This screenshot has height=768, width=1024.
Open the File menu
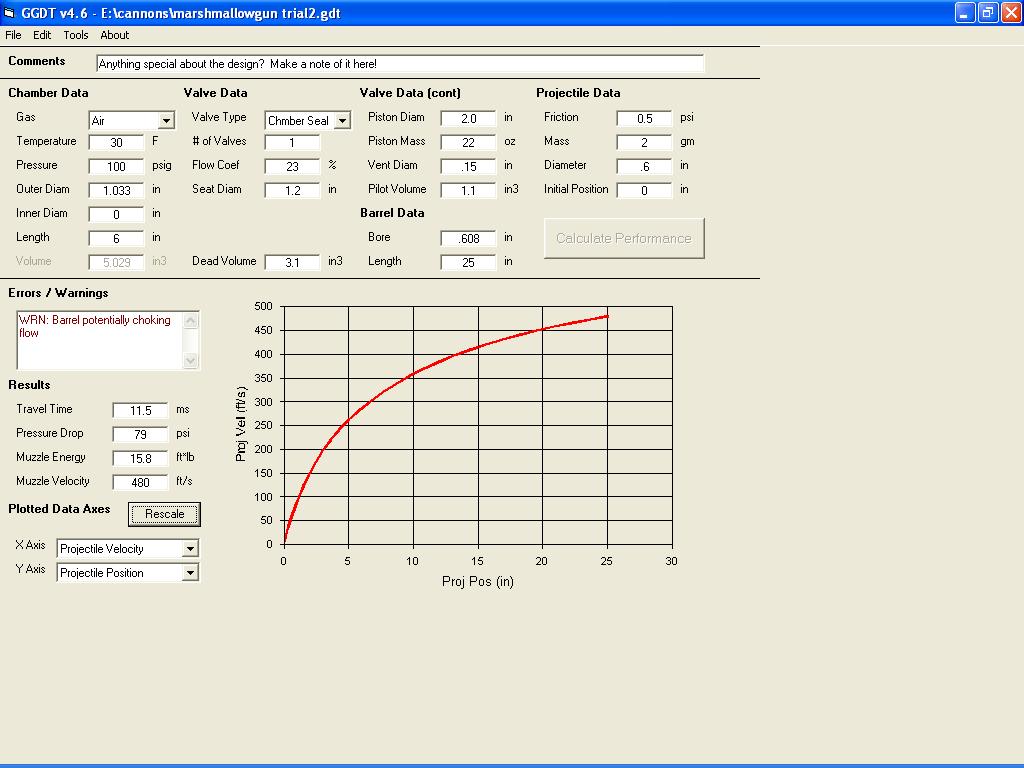[x=13, y=35]
